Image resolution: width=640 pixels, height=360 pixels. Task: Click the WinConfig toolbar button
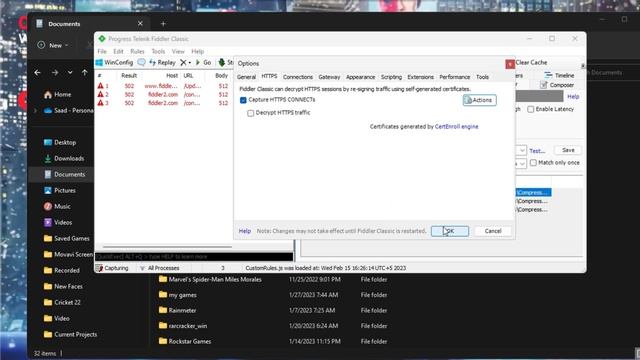click(114, 62)
